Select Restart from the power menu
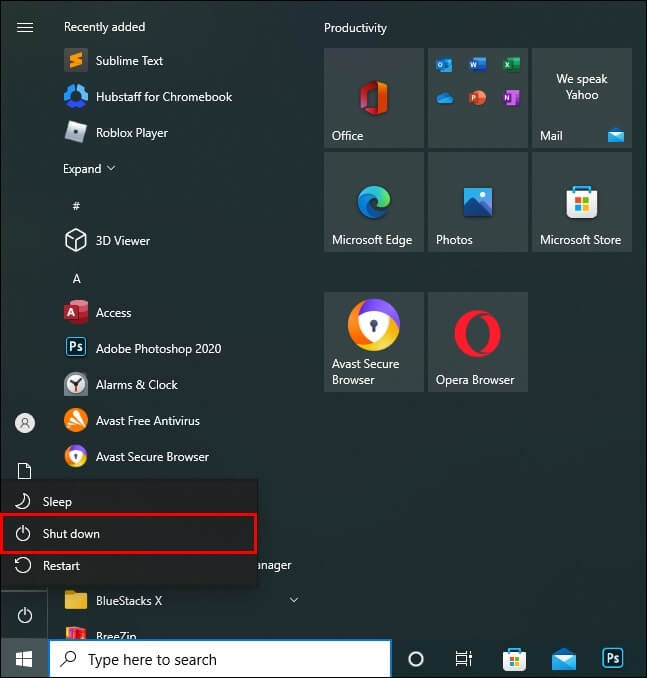The image size is (647, 678). coord(61,566)
